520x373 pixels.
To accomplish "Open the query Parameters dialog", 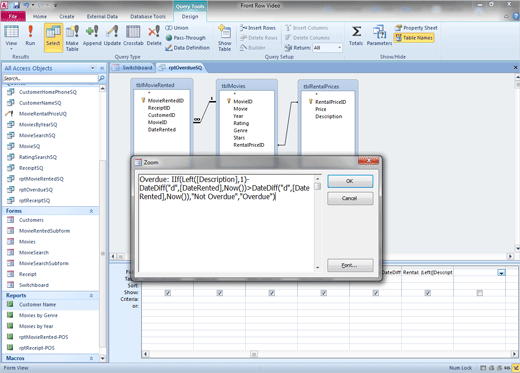I will point(379,35).
